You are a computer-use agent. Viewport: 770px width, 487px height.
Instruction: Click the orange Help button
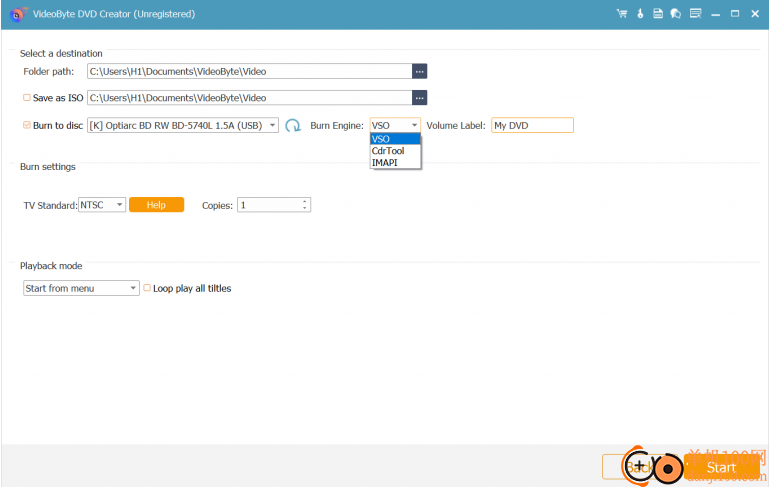point(156,205)
